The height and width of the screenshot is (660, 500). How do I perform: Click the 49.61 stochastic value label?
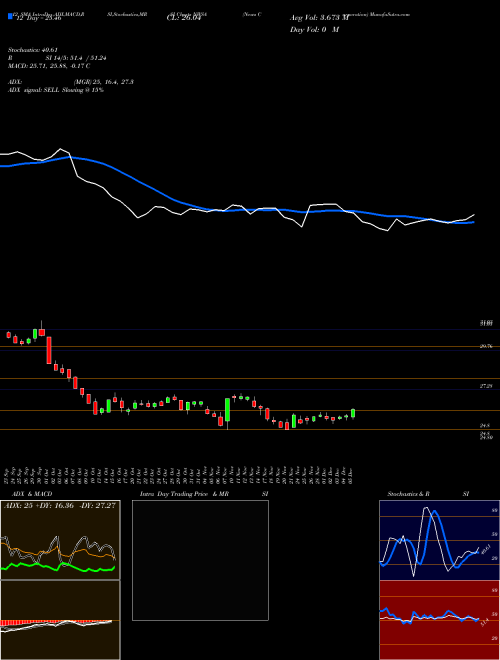pos(485,550)
